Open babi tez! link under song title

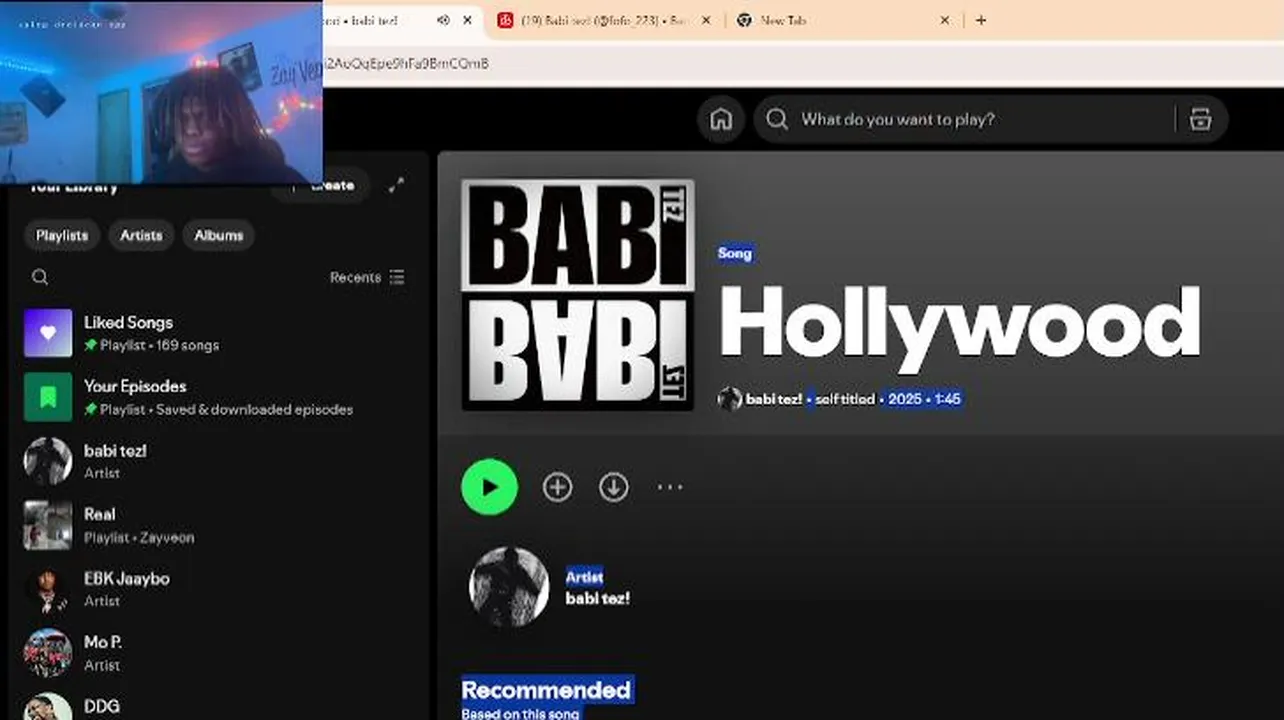tap(773, 399)
